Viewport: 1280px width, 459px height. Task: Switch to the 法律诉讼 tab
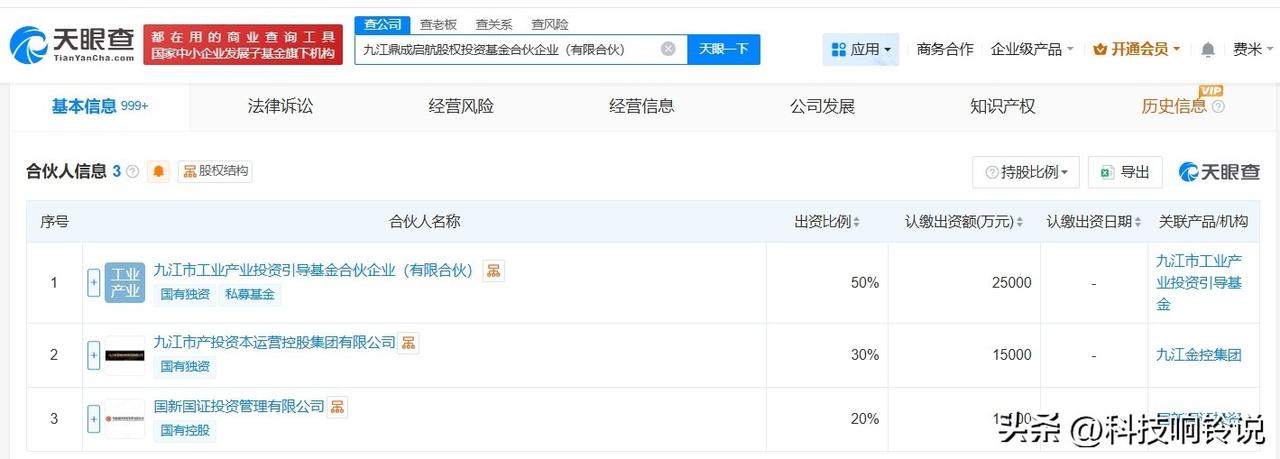(x=280, y=106)
